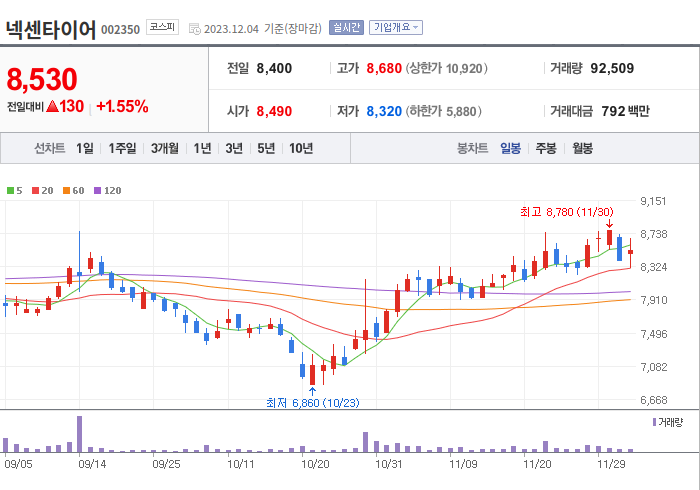700x490 pixels.
Task: Click the red 20-day moving average swatch
Action: click(x=35, y=191)
